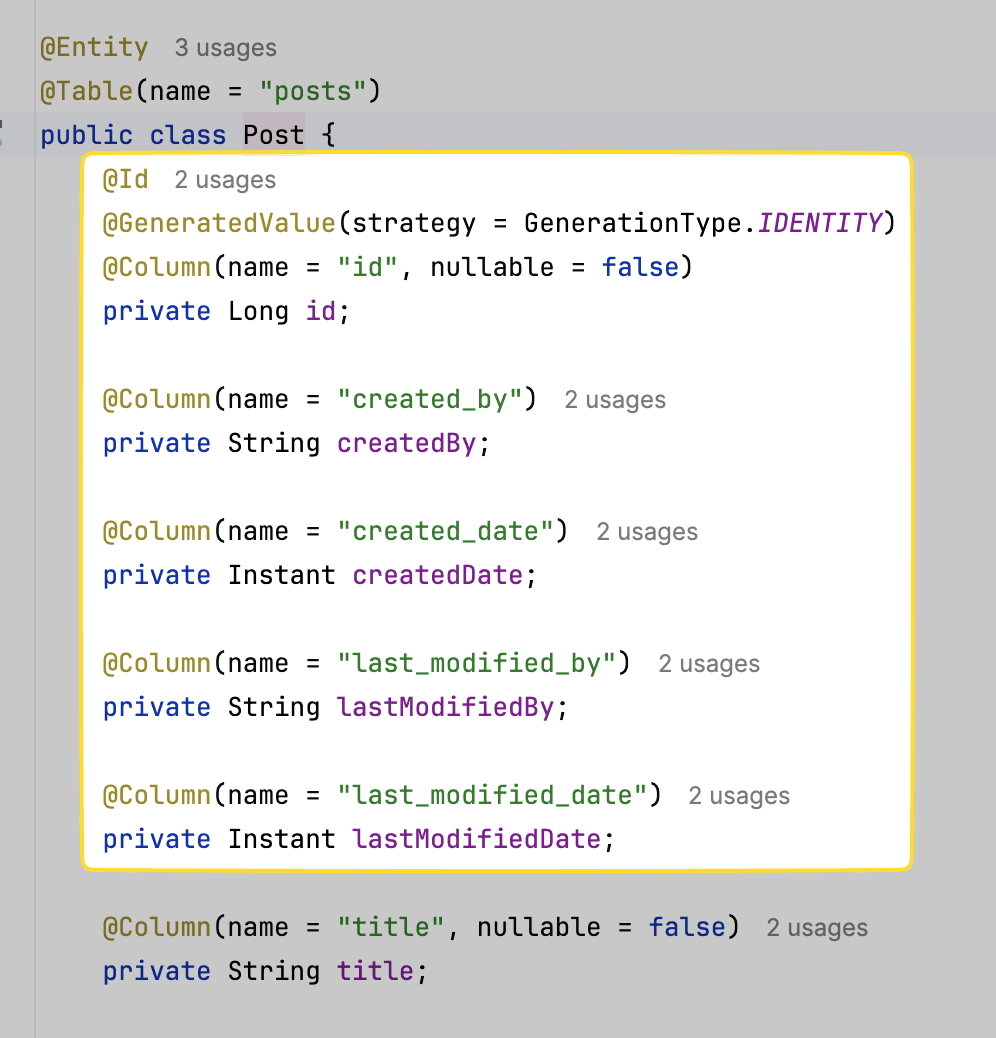Click the createdDate field name
This screenshot has width=996, height=1038.
pos(438,575)
